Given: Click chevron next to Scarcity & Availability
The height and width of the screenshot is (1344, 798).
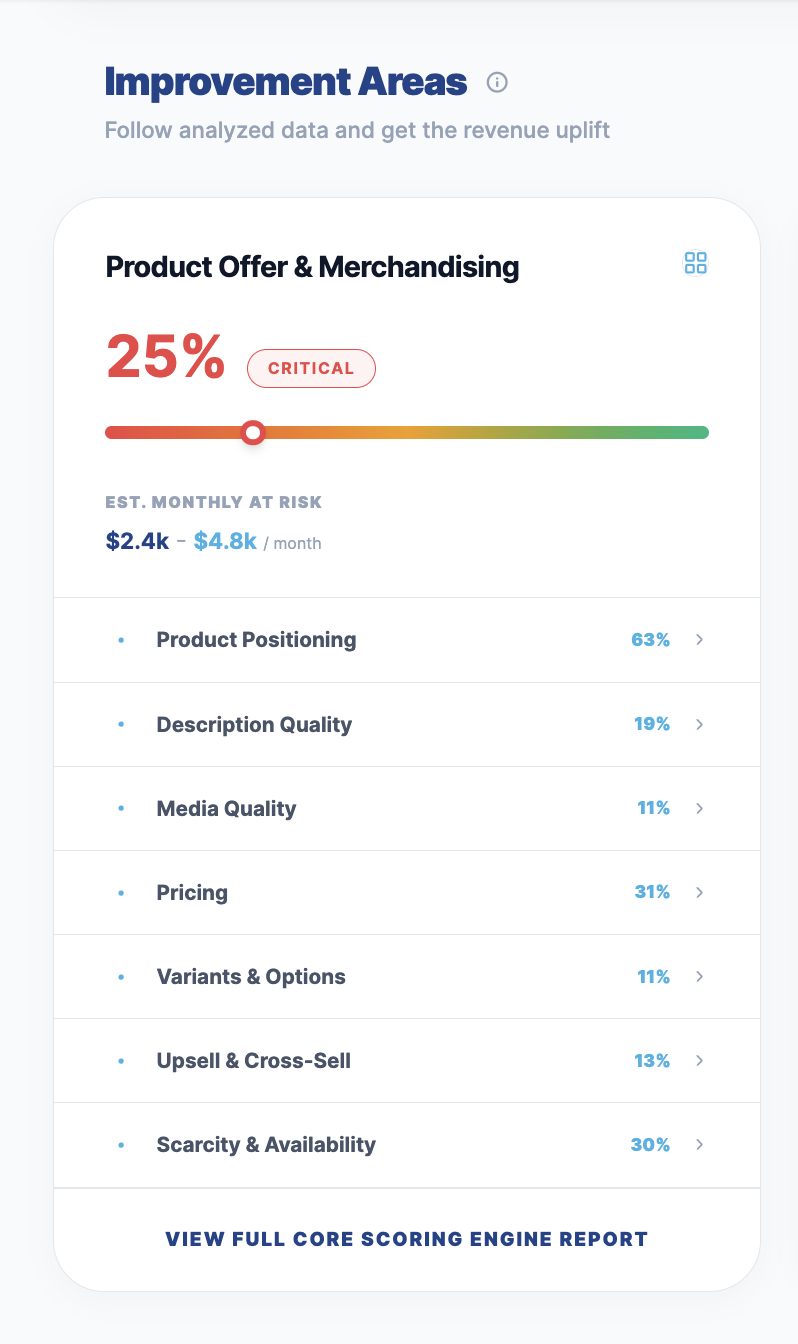Looking at the screenshot, I should pos(700,1144).
